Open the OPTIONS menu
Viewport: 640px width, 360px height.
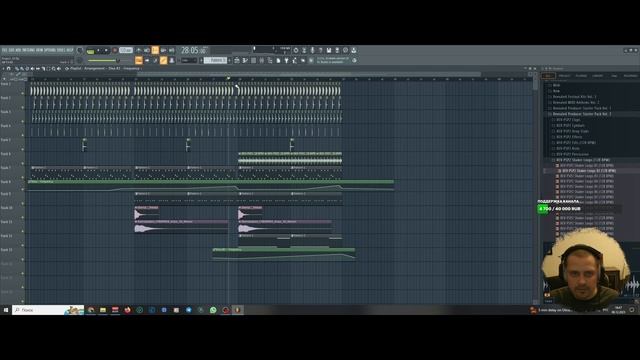(x=50, y=50)
